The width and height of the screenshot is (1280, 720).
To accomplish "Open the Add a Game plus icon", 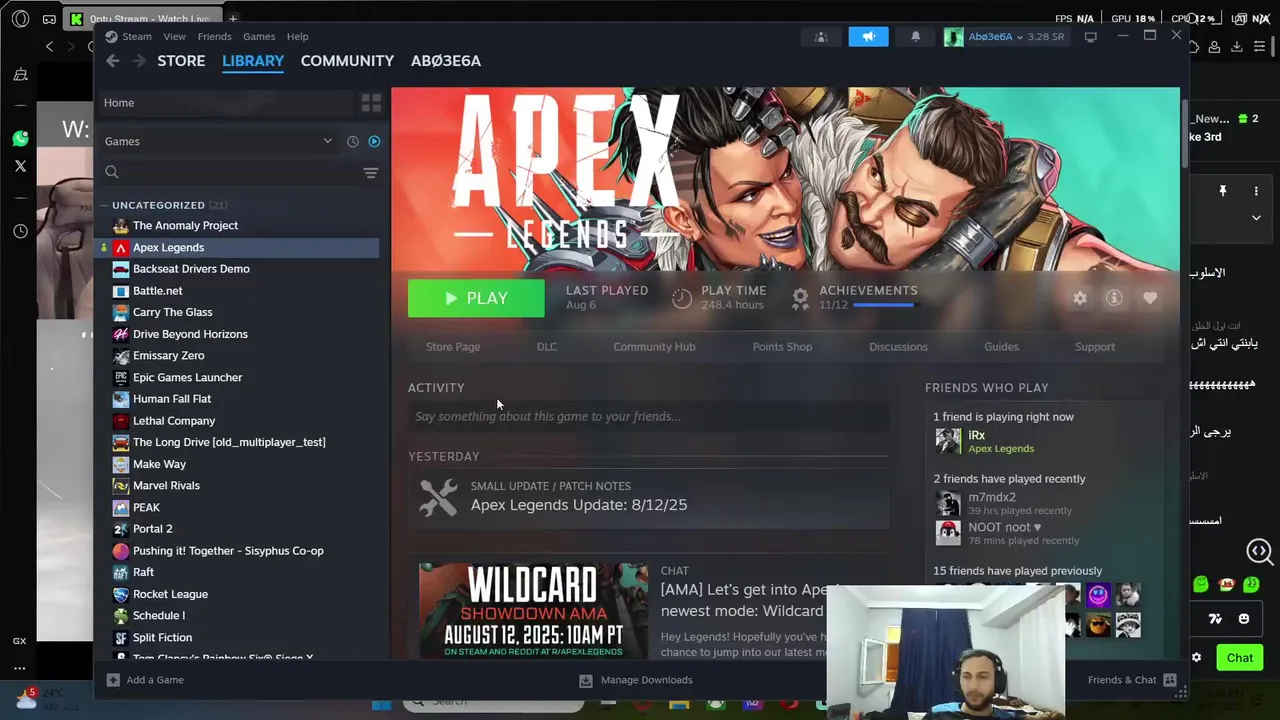I will pyautogui.click(x=113, y=680).
